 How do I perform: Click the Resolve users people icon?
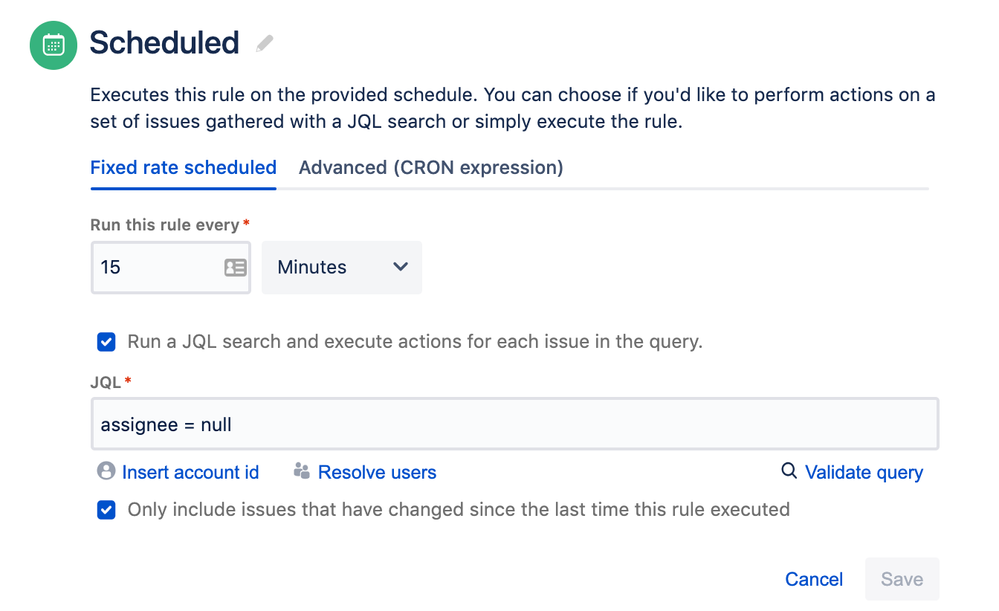[301, 471]
